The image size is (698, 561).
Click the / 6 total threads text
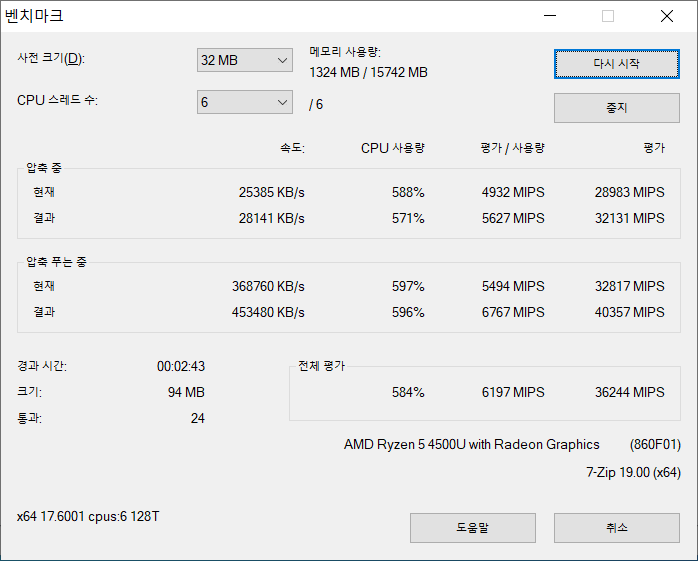click(316, 104)
